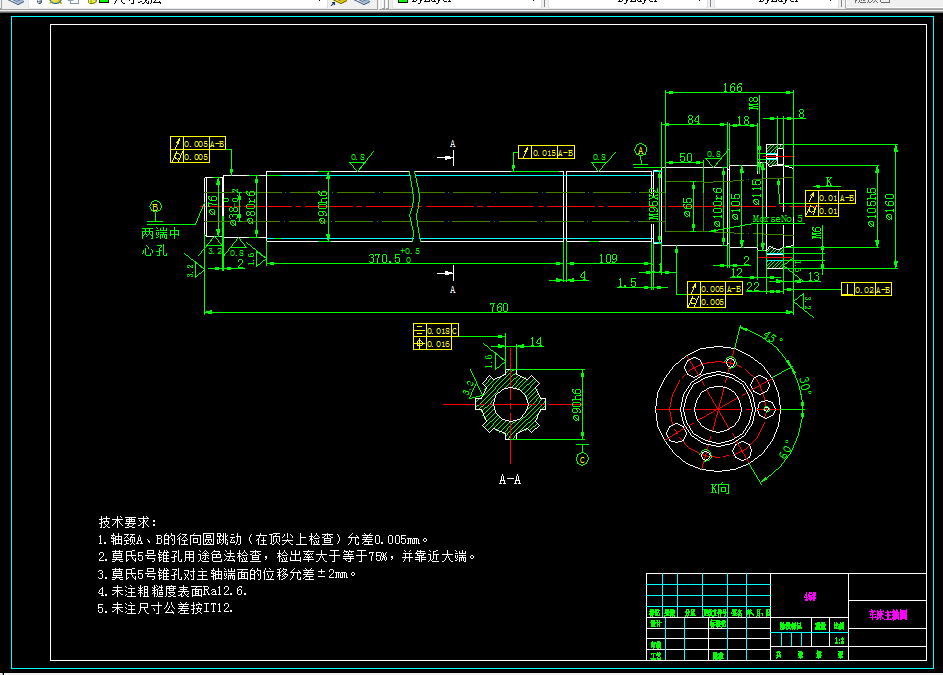Click the datum A circle symbol
Viewport: 943px width, 675px height.
tap(640, 150)
